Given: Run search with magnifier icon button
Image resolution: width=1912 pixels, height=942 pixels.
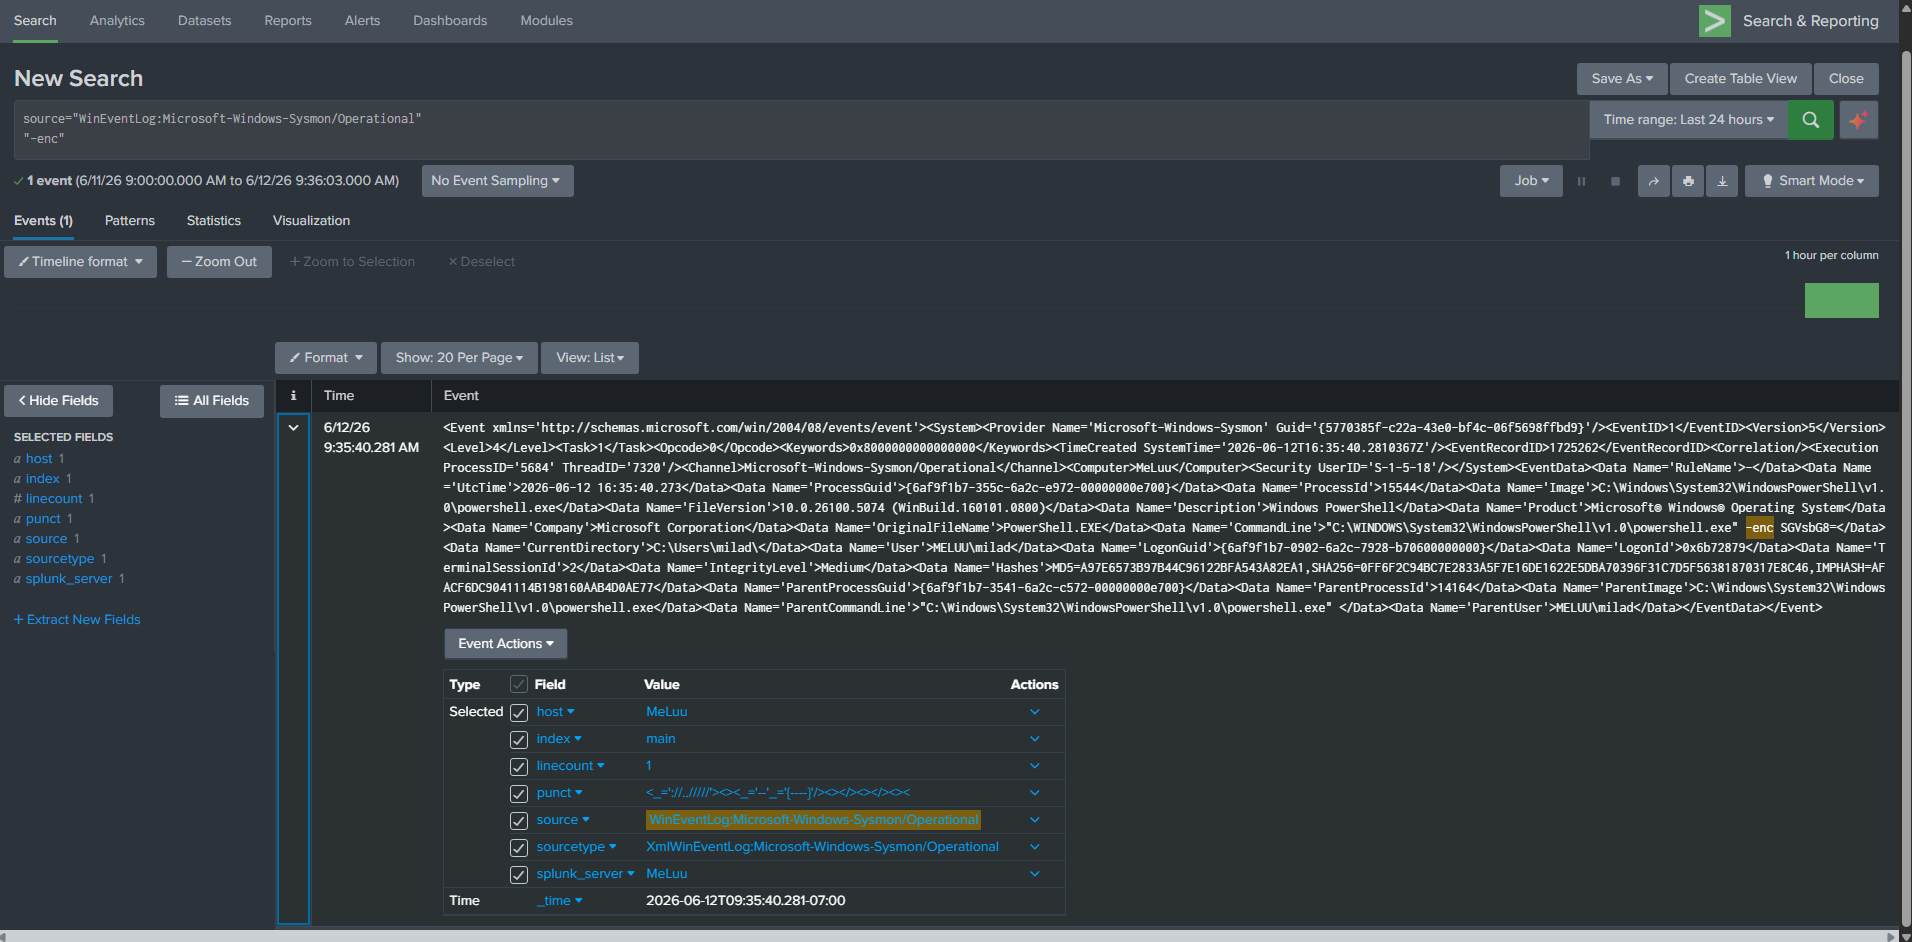Looking at the screenshot, I should (x=1810, y=120).
